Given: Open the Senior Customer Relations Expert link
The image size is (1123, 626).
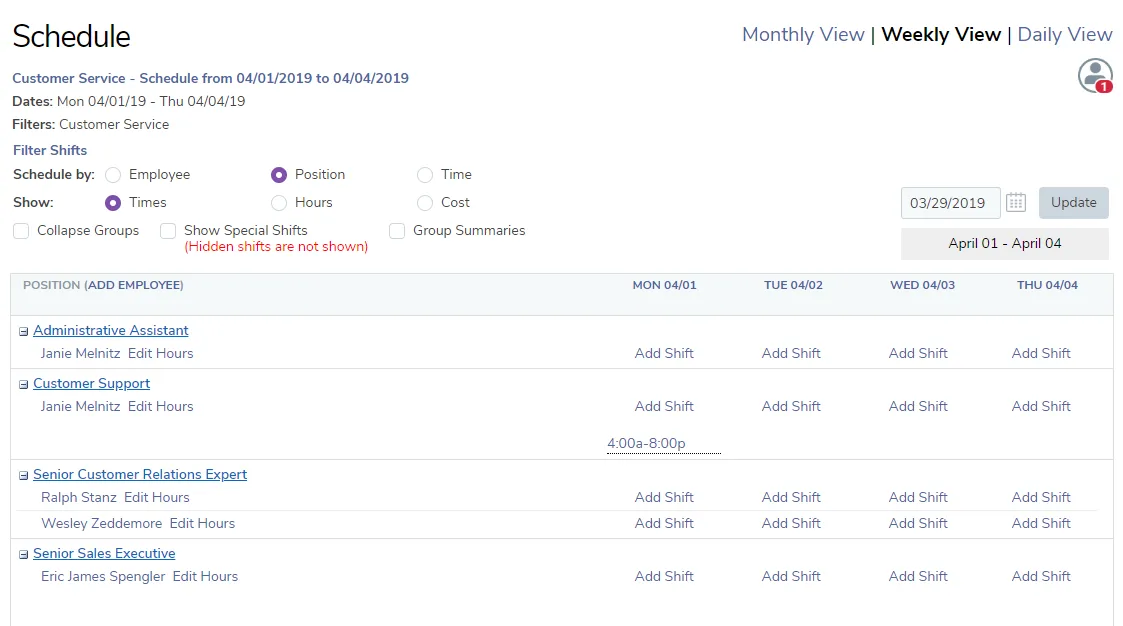Looking at the screenshot, I should click(140, 474).
